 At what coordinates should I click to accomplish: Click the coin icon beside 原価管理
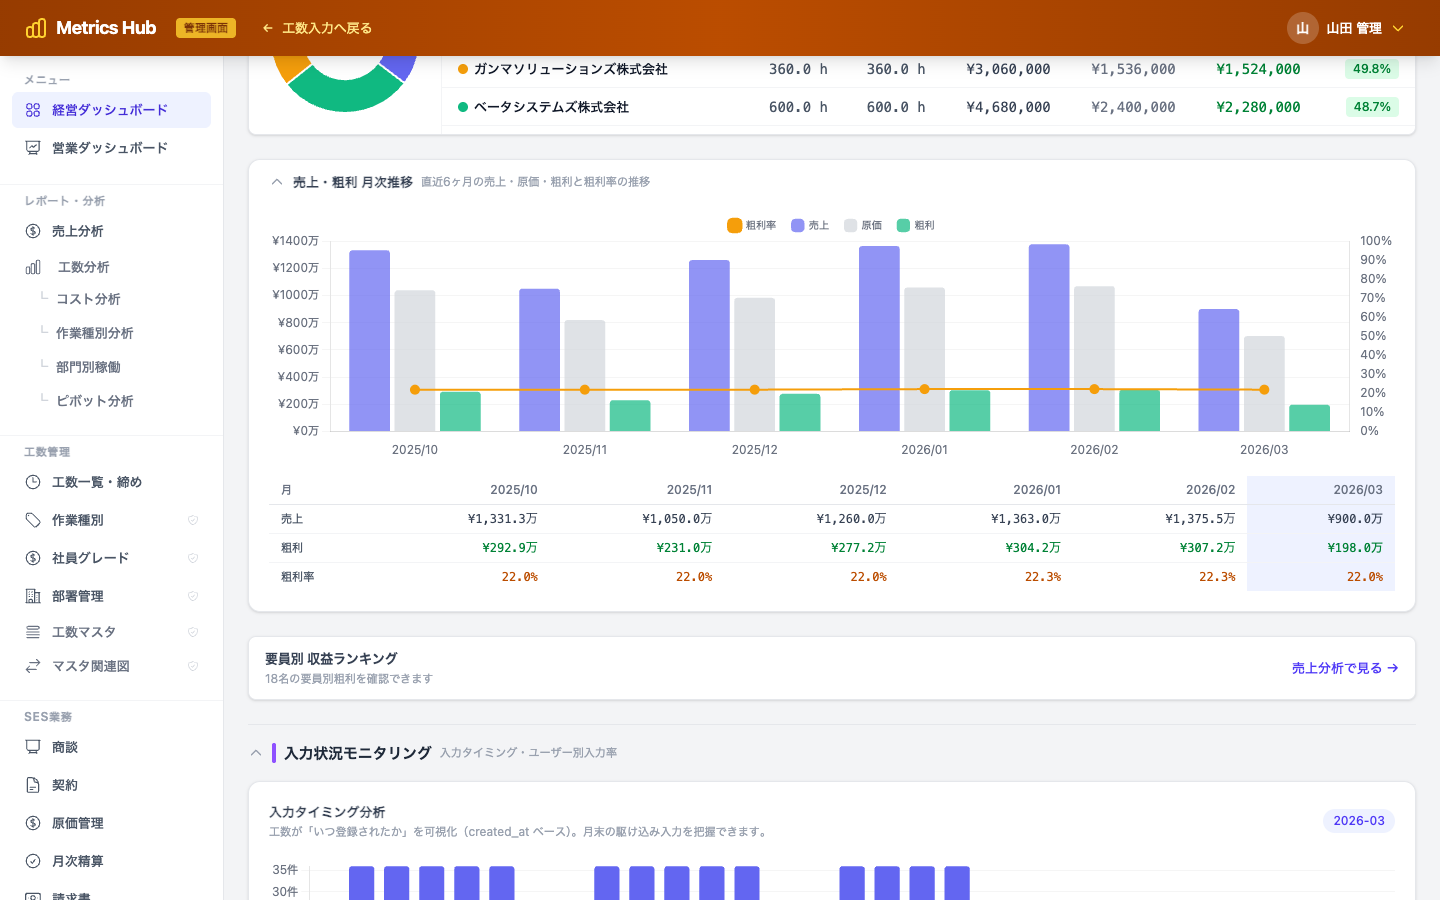point(33,823)
